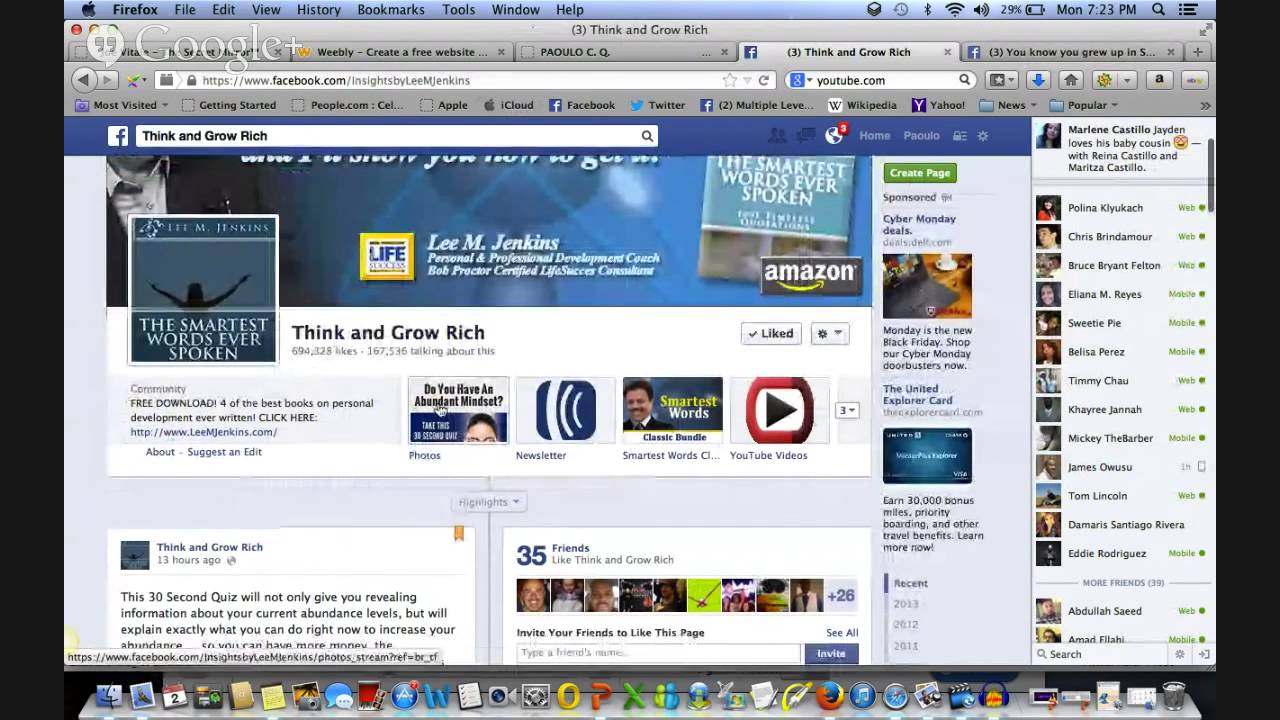Image resolution: width=1280 pixels, height=720 pixels.
Task: Open the History menu
Action: click(x=319, y=9)
